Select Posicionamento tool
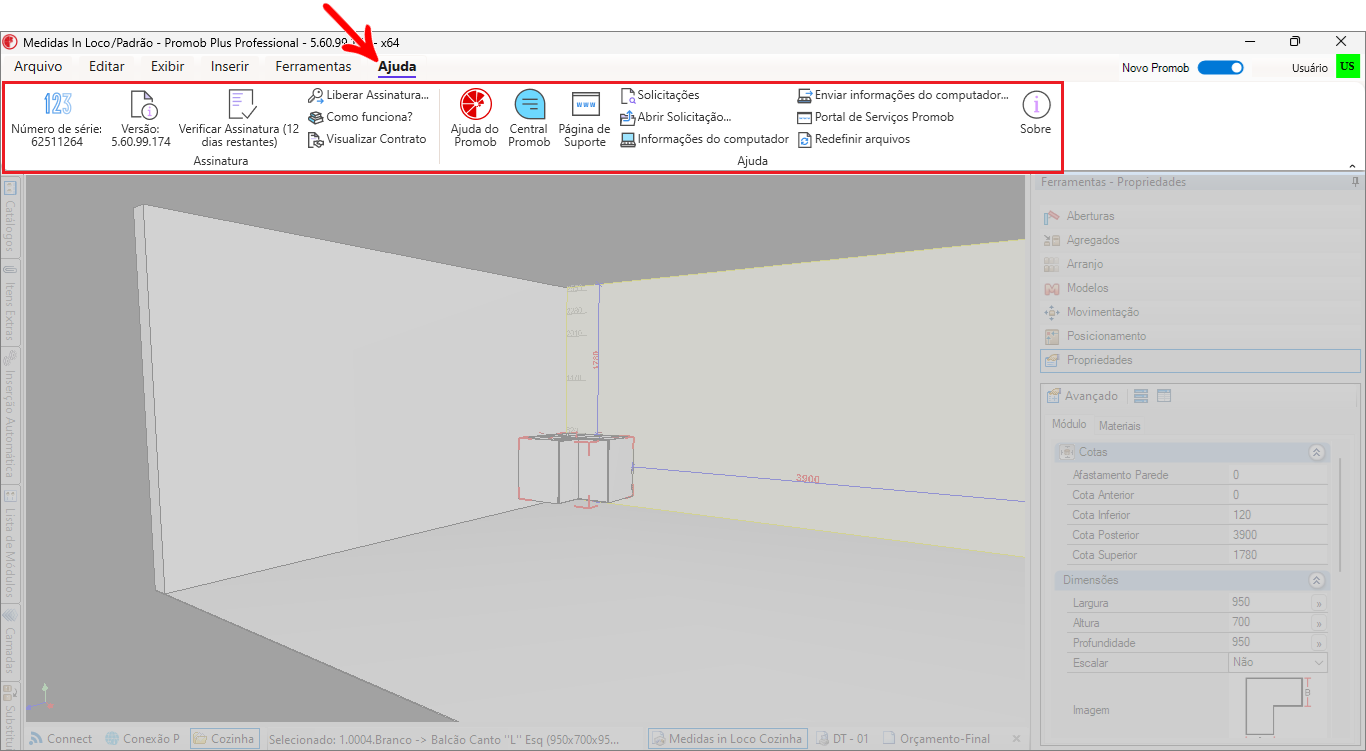The image size is (1366, 751). [x=1200, y=336]
